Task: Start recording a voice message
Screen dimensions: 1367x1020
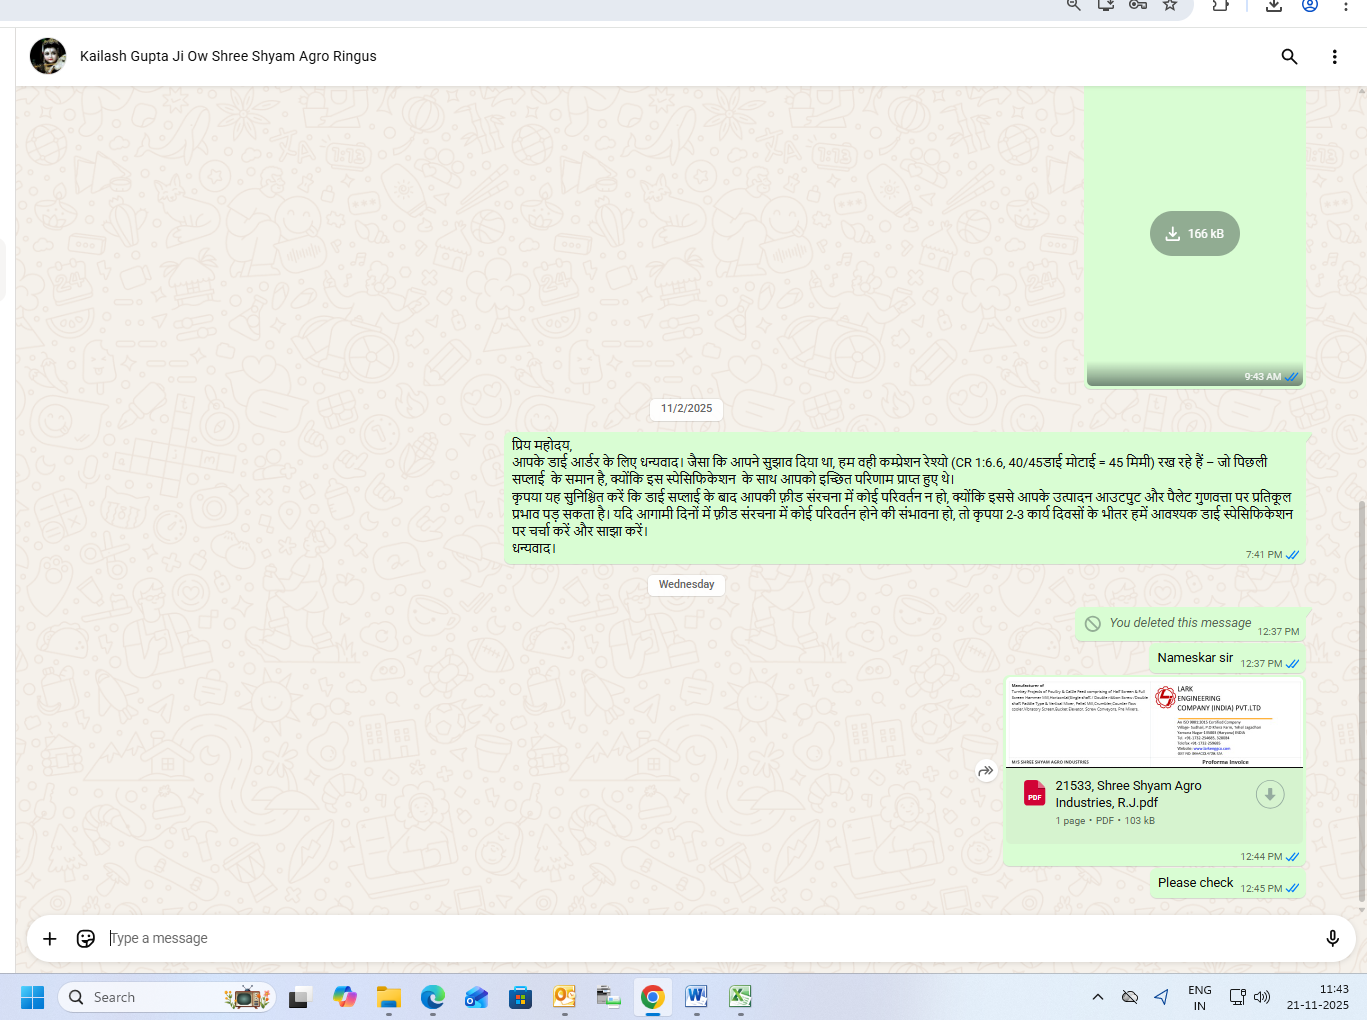Action: tap(1332, 938)
